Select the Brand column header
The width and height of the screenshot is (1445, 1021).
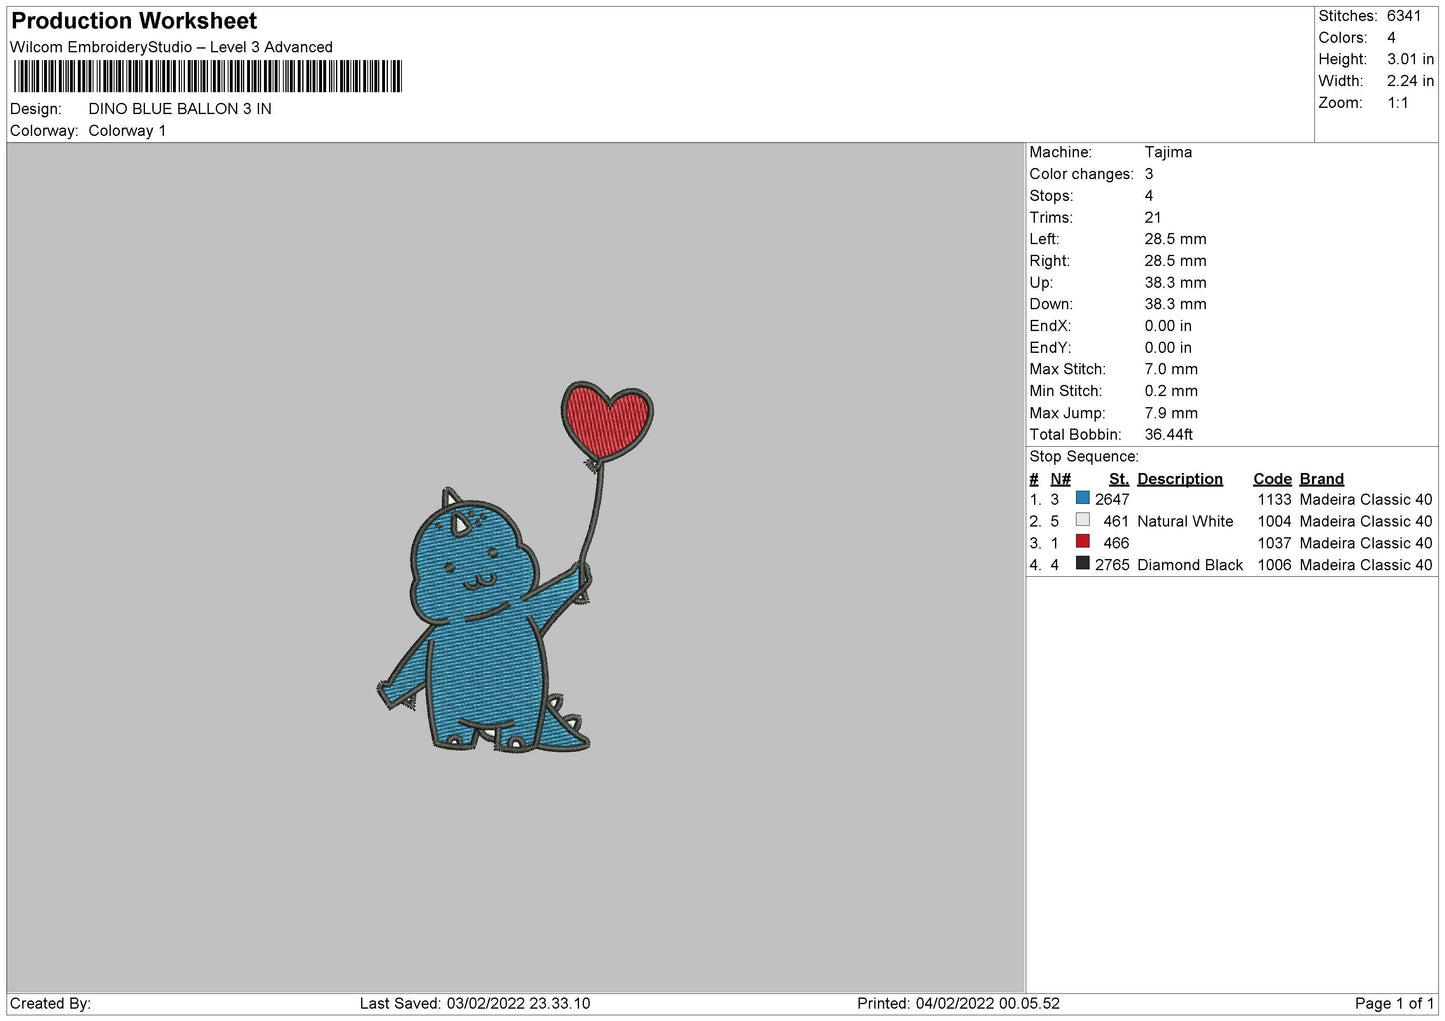click(1321, 479)
